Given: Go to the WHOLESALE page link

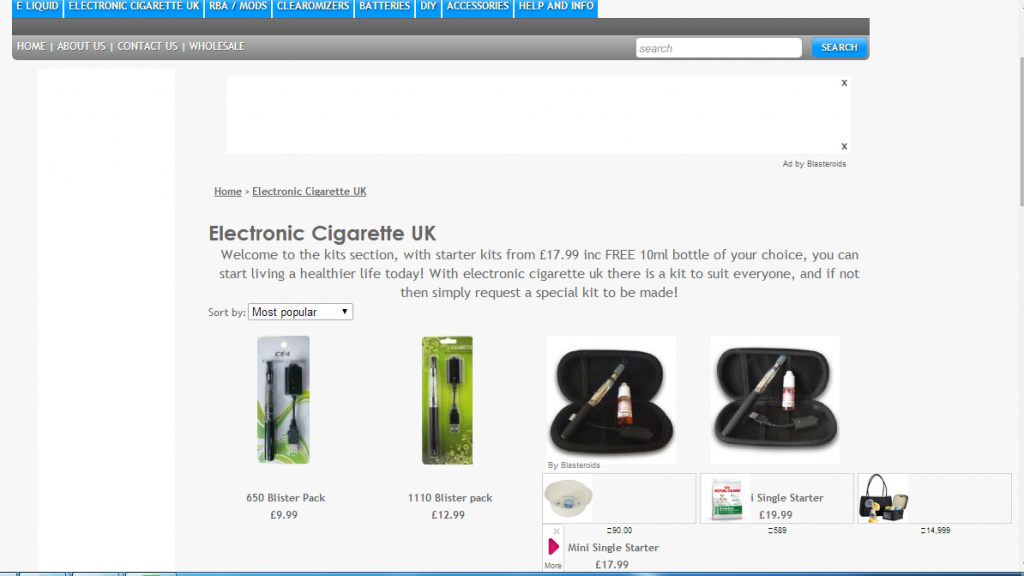Looking at the screenshot, I should coord(217,46).
